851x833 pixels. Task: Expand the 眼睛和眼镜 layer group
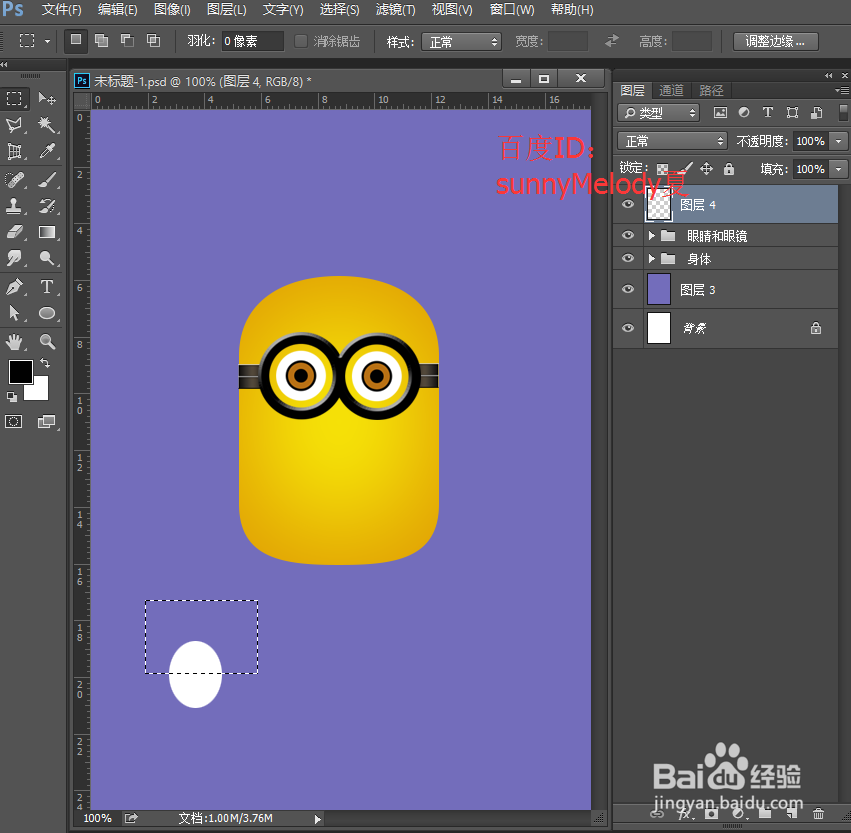tap(652, 236)
